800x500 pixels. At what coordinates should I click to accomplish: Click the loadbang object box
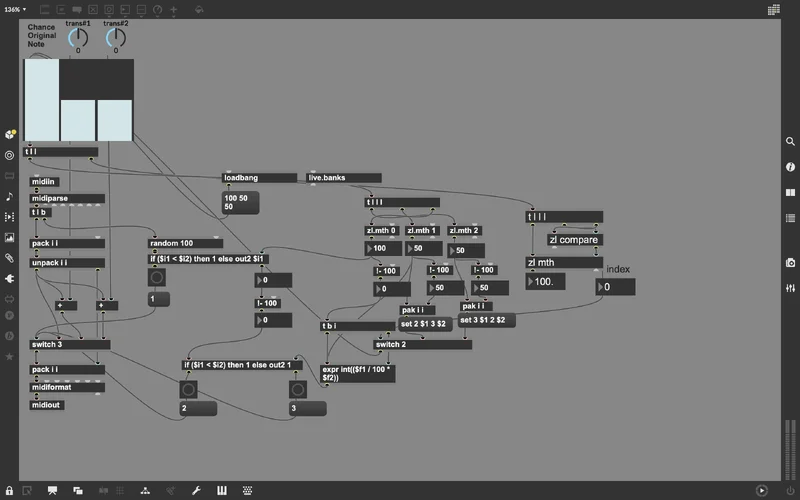click(259, 178)
